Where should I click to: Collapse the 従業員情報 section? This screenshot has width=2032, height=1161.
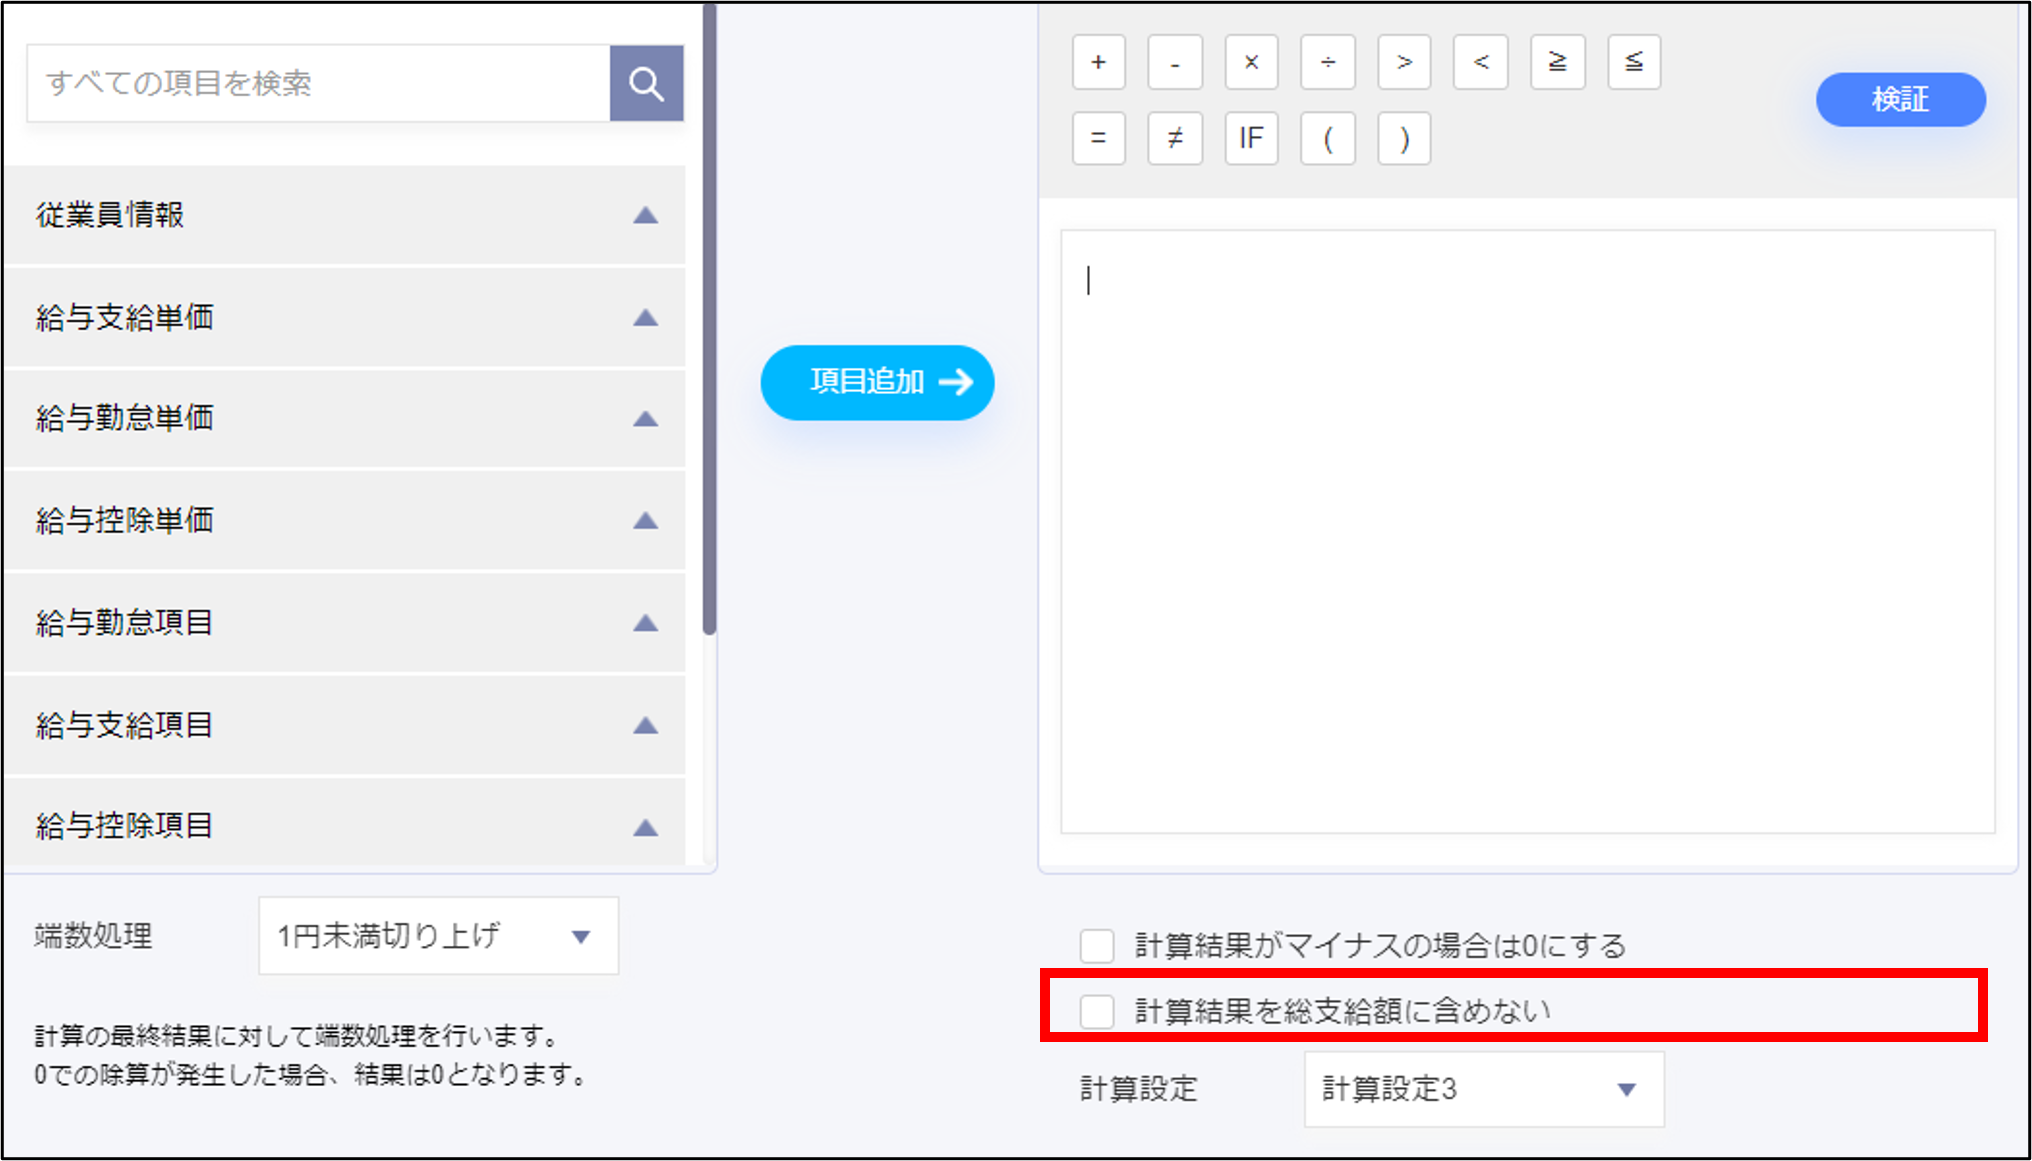point(645,215)
